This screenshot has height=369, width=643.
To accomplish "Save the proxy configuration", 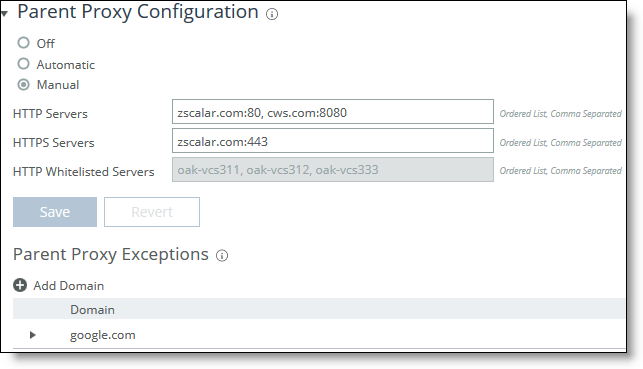I will (55, 212).
